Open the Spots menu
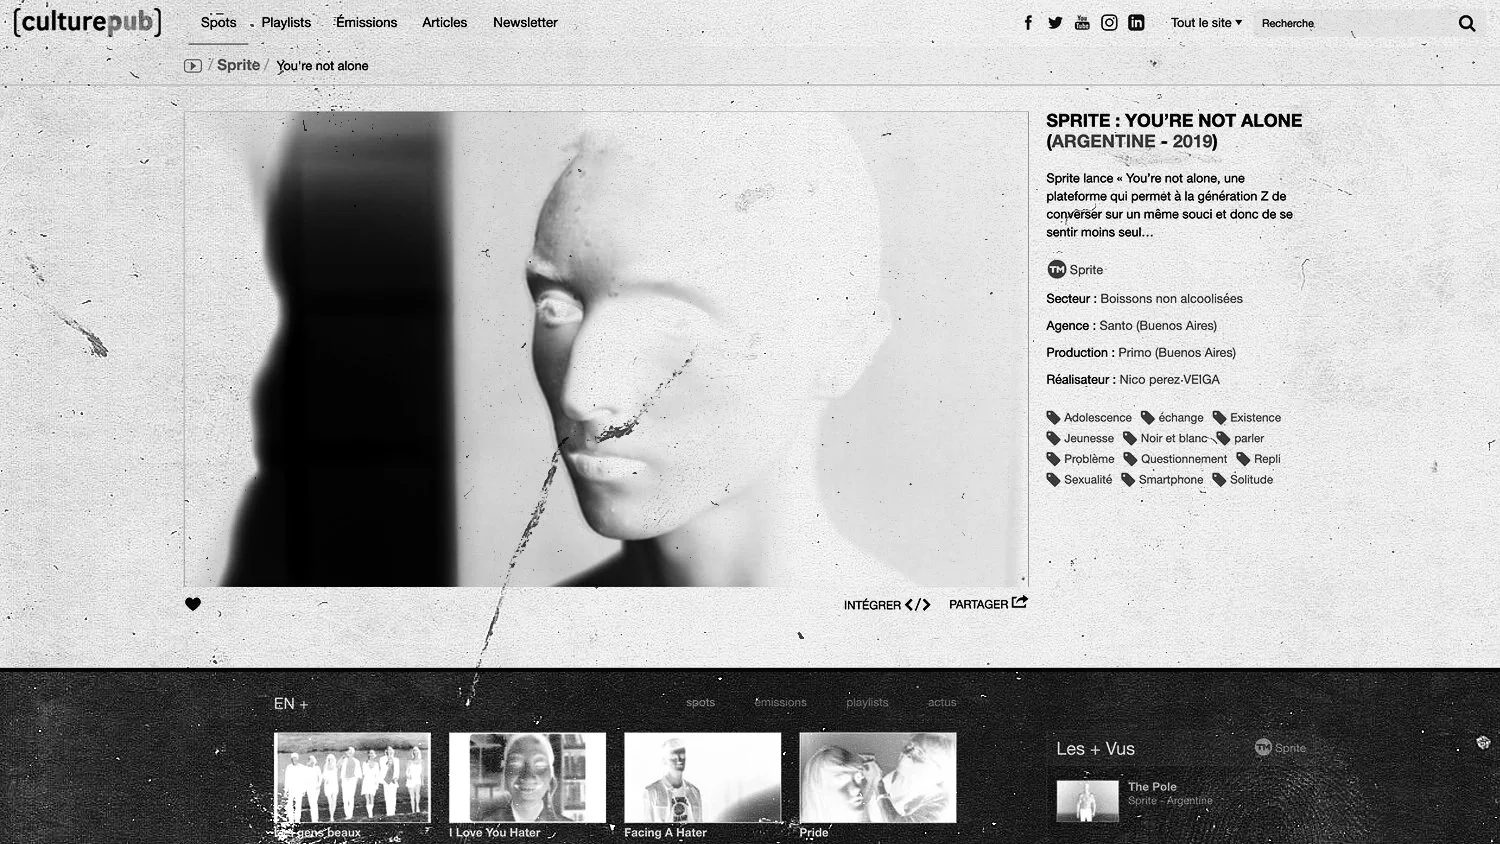 click(218, 22)
